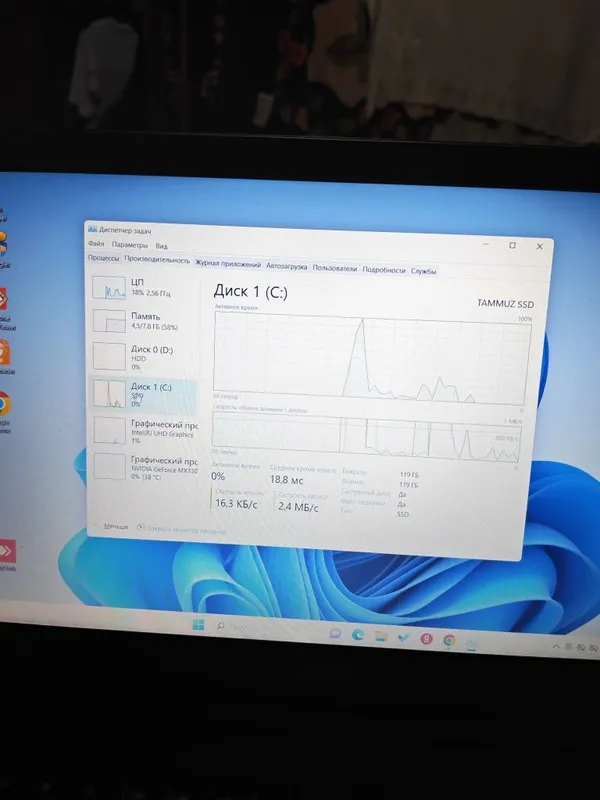Select the ЦП performance item

pos(145,287)
